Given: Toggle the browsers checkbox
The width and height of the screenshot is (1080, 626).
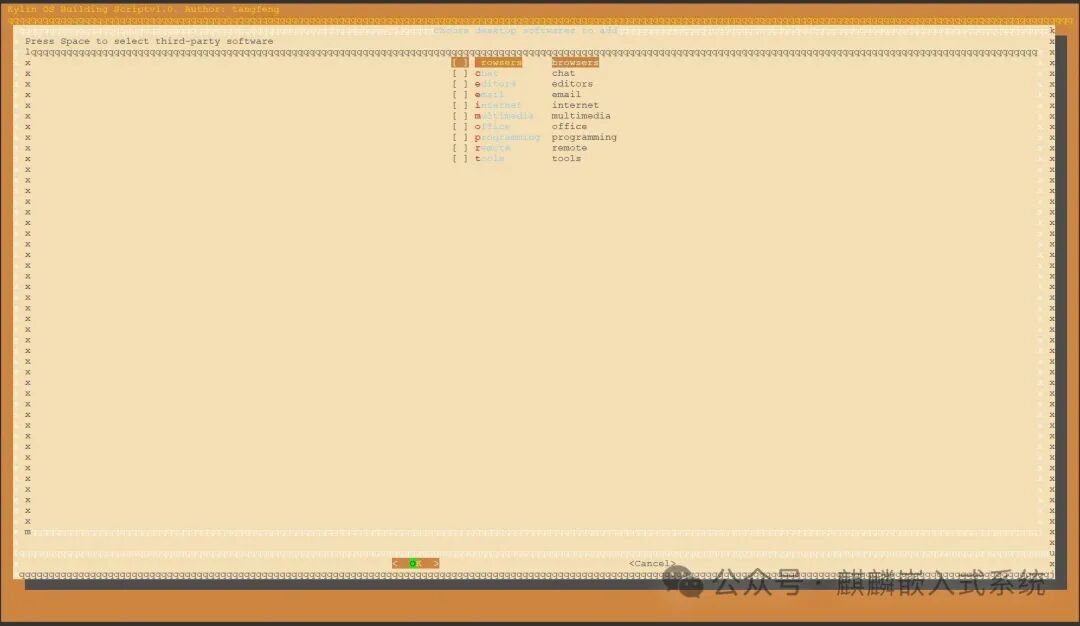Looking at the screenshot, I should pyautogui.click(x=460, y=63).
